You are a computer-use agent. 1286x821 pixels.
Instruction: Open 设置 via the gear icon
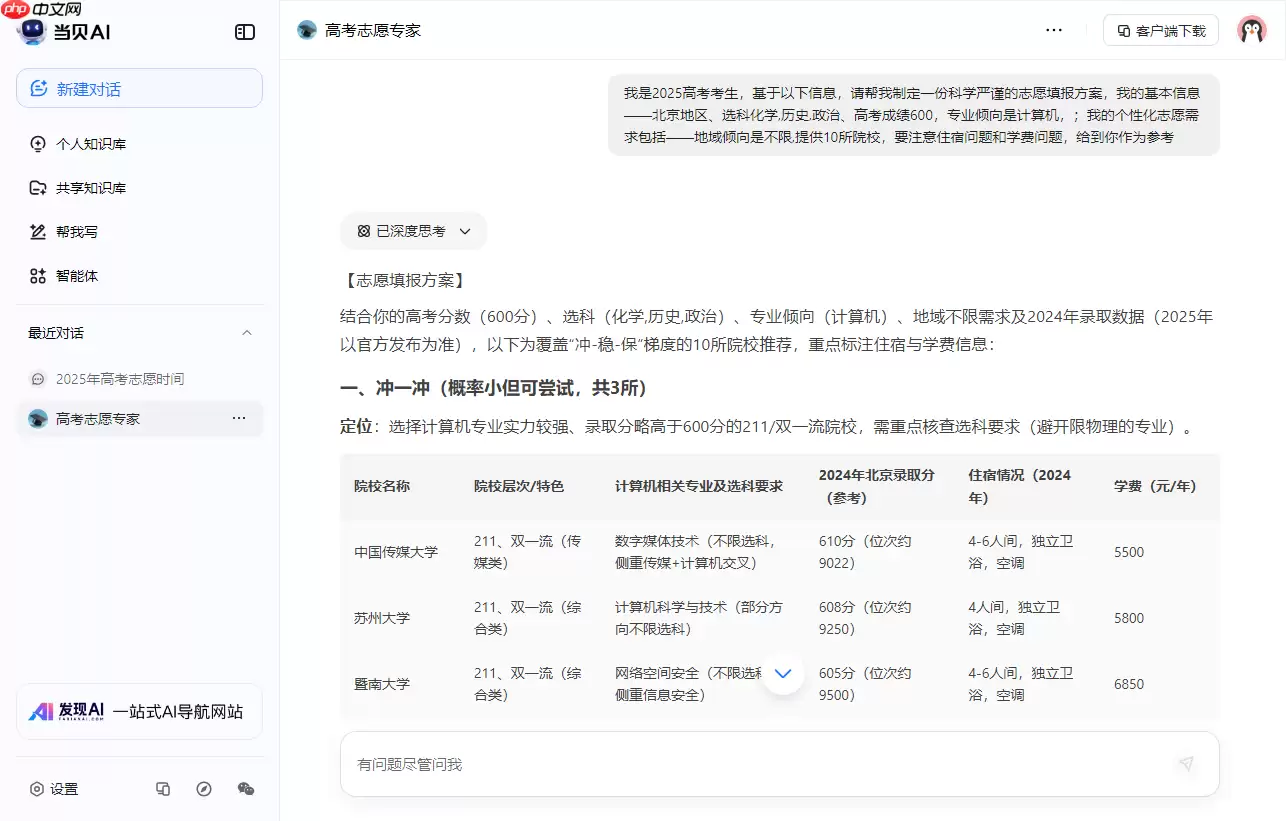pyautogui.click(x=35, y=789)
